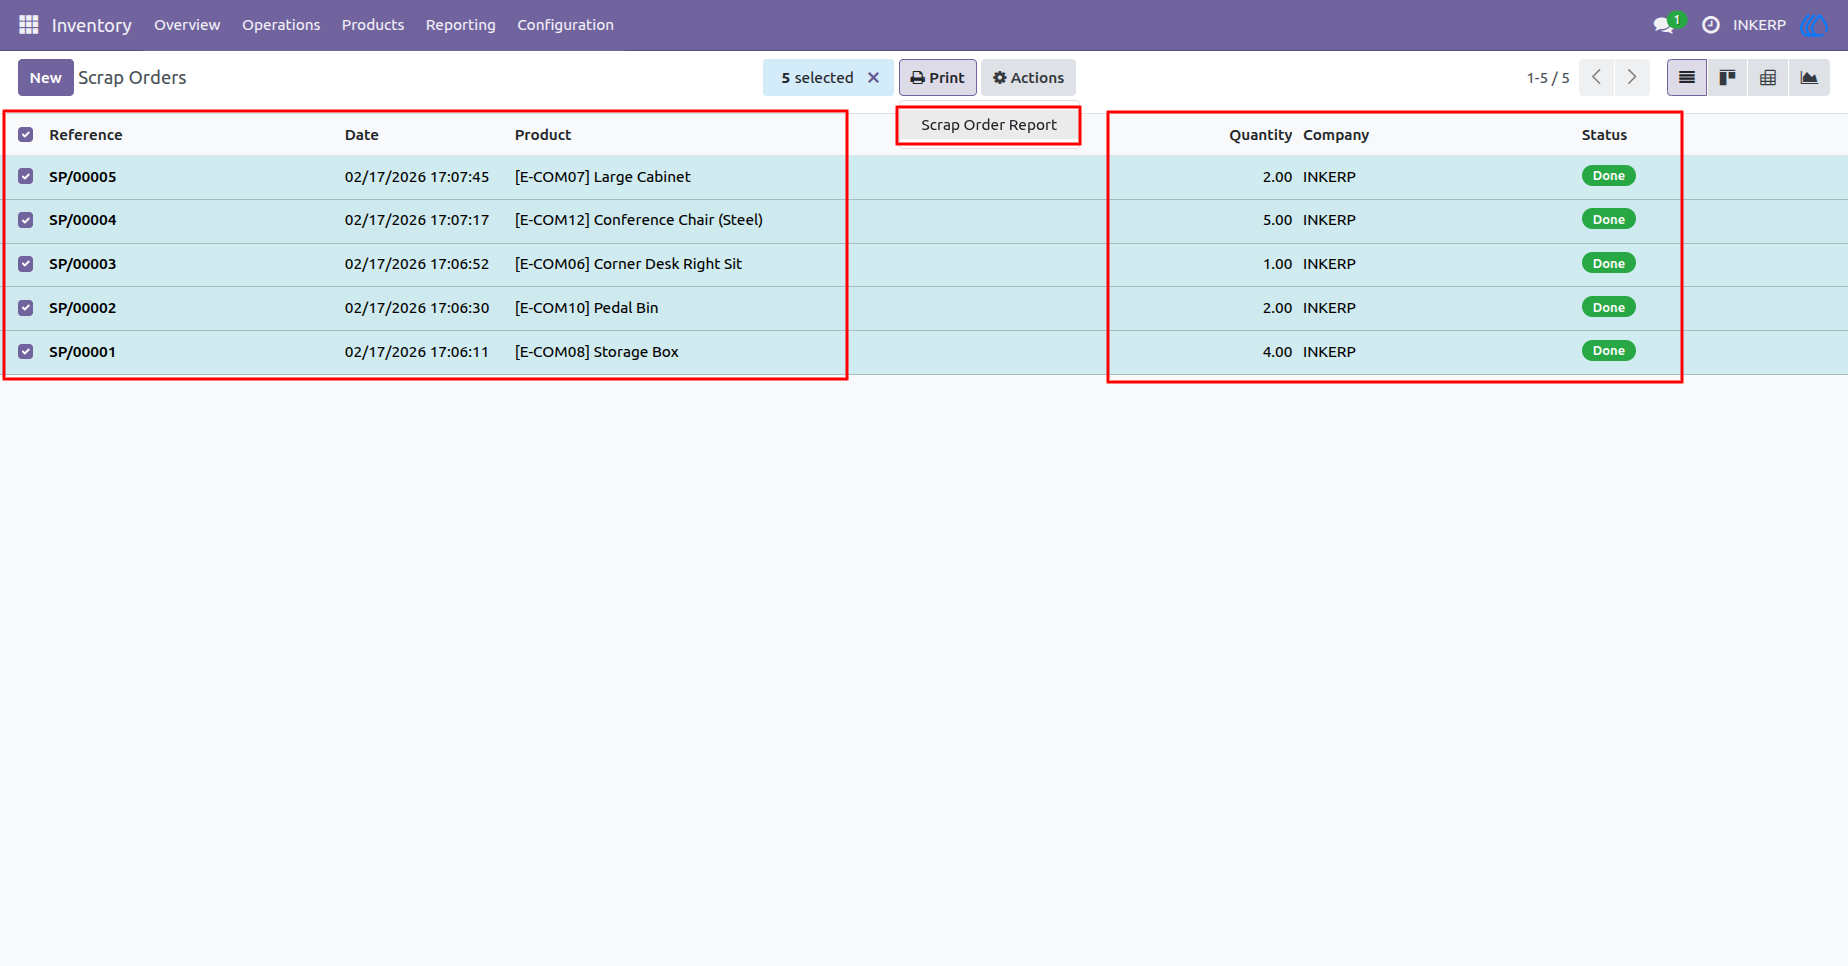Open the Actions dropdown

click(x=1028, y=78)
